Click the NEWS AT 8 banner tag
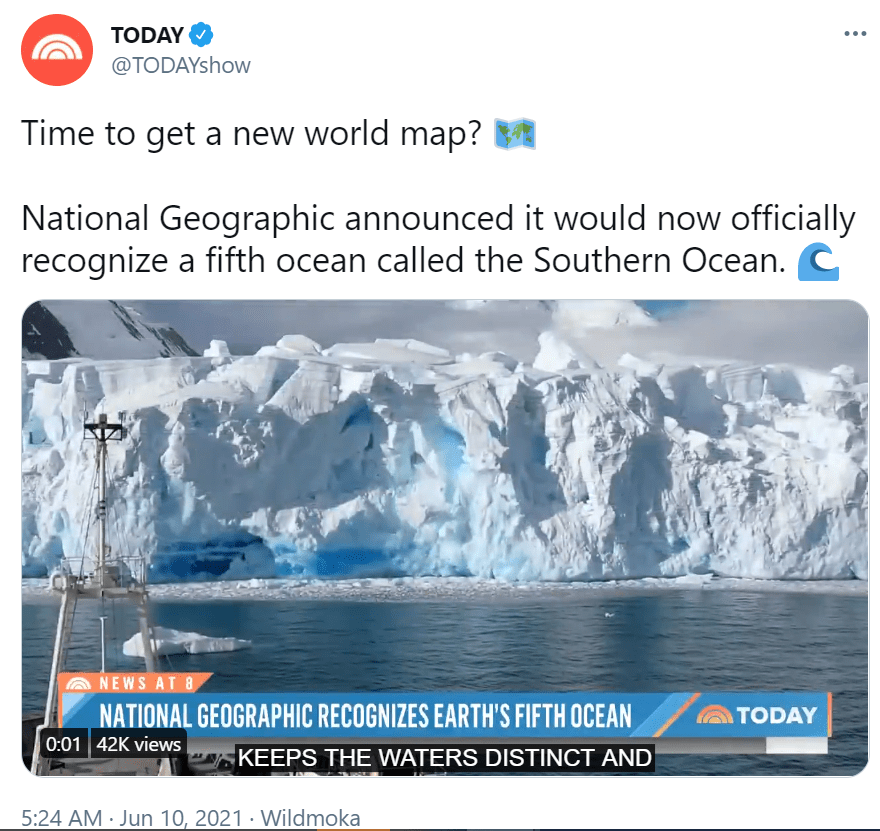880x831 pixels. tap(134, 683)
